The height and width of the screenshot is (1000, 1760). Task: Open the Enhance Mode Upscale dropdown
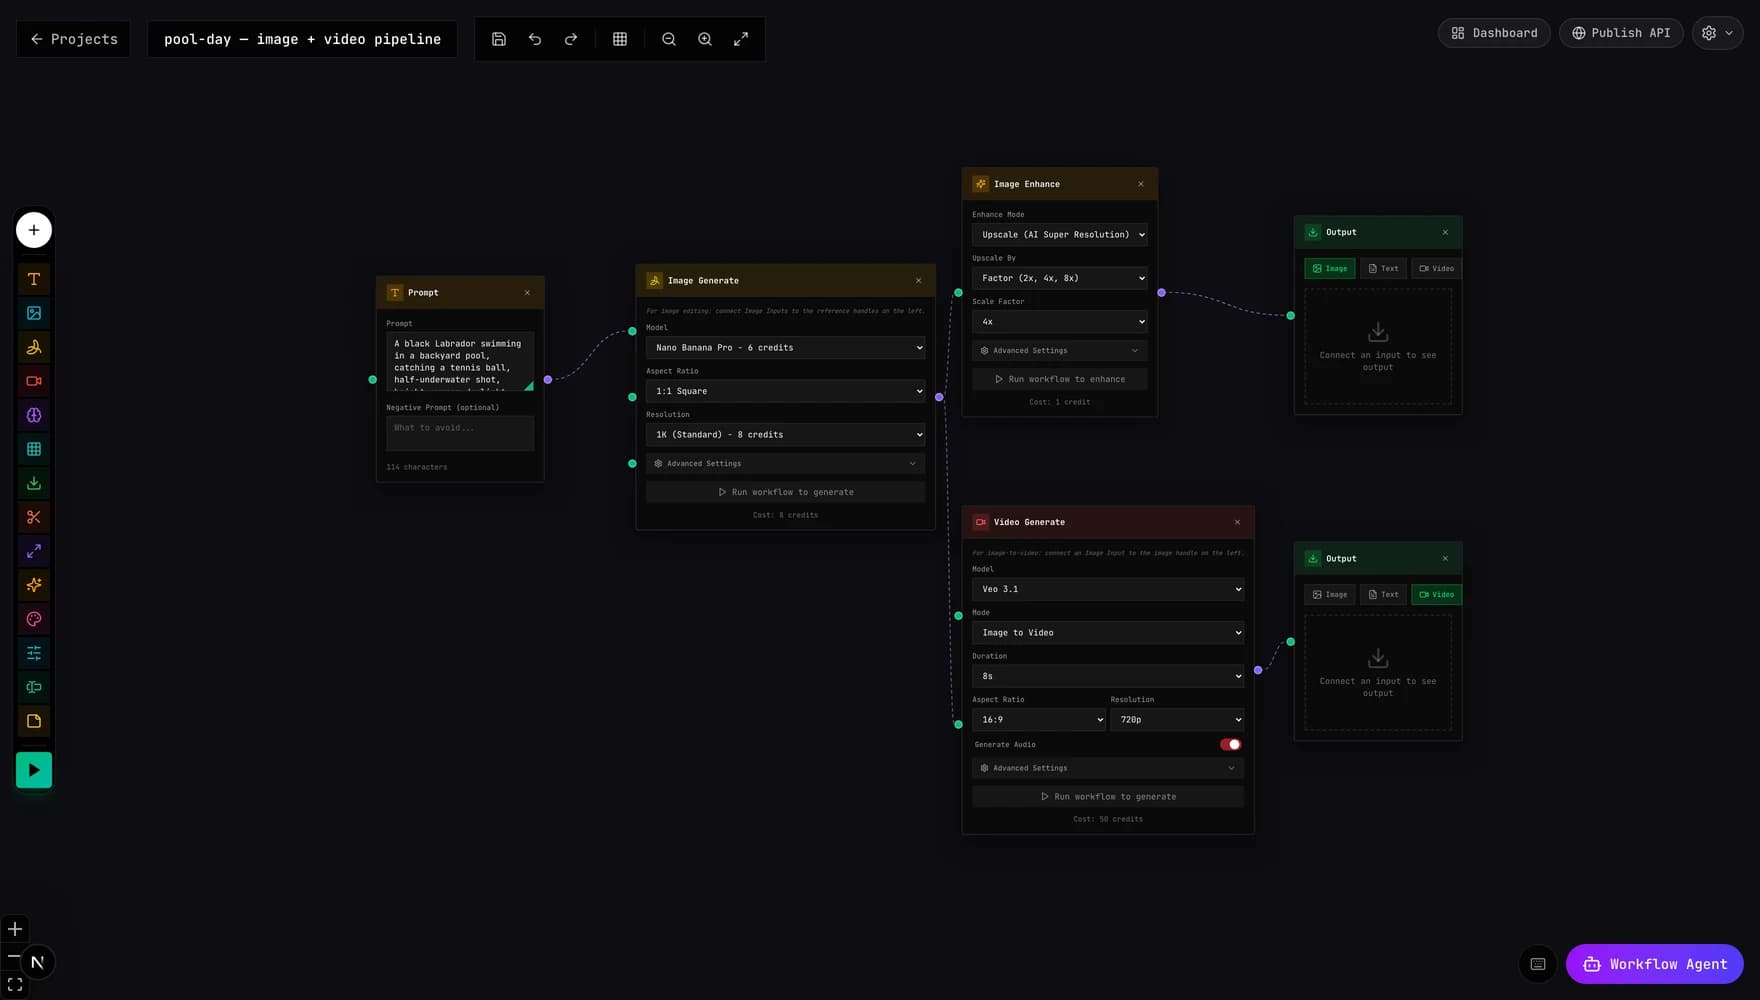(x=1059, y=234)
